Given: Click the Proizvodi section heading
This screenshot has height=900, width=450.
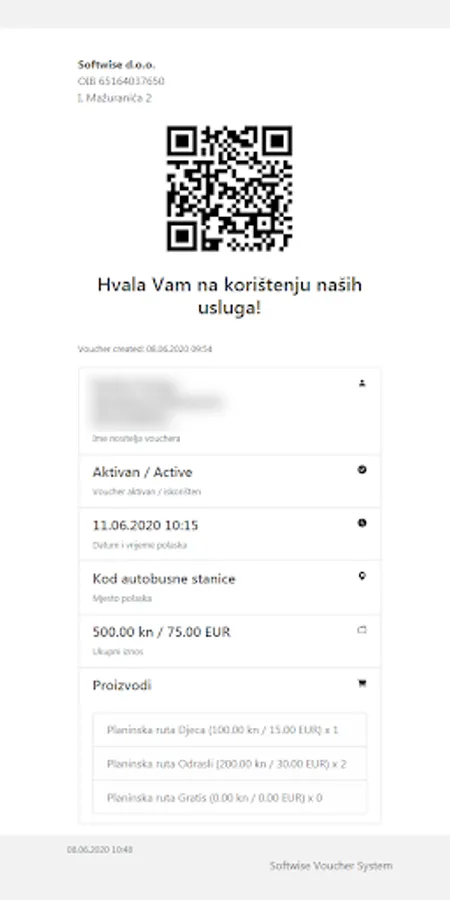Looking at the screenshot, I should [122, 685].
